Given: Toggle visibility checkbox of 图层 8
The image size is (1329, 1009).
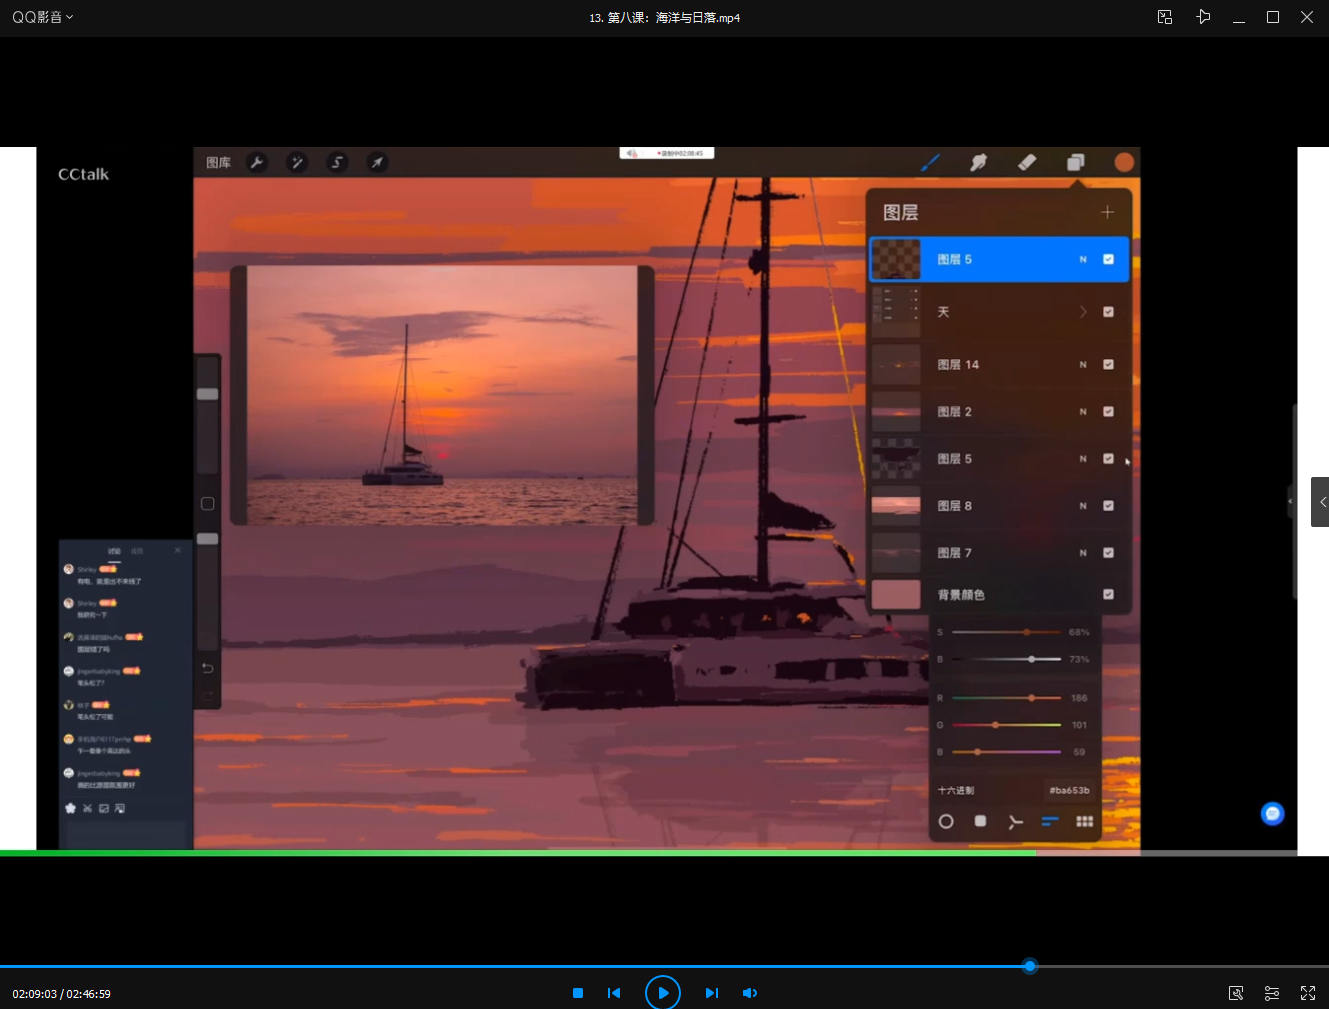Looking at the screenshot, I should point(1108,506).
